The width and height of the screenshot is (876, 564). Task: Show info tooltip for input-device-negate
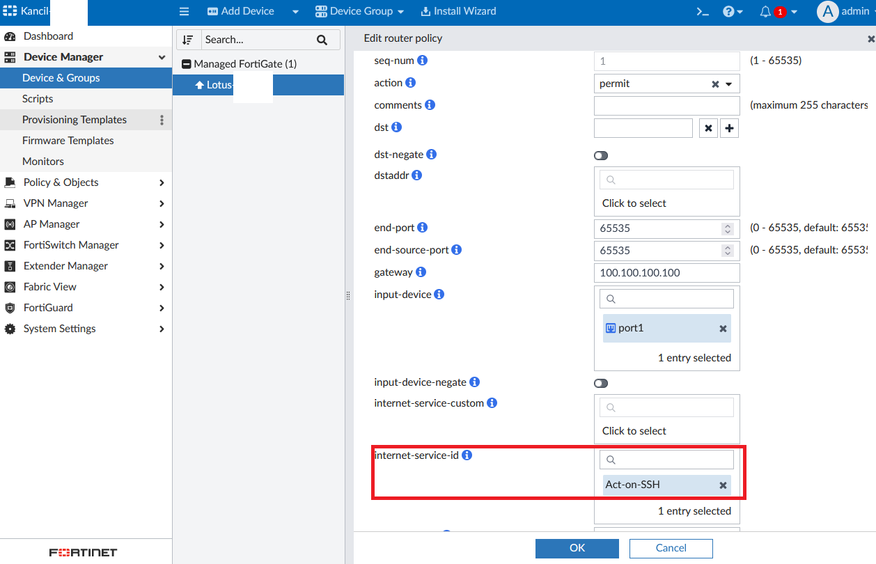tap(474, 382)
